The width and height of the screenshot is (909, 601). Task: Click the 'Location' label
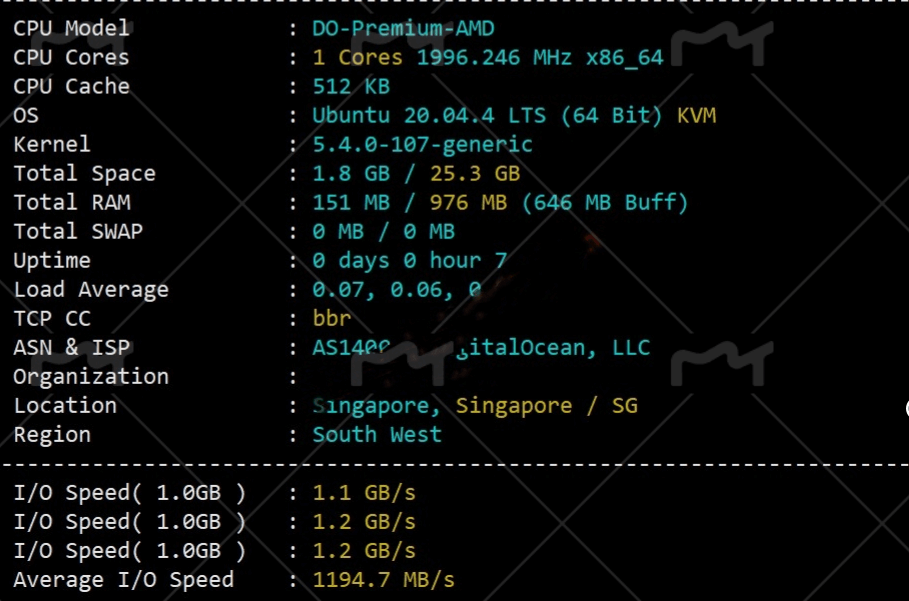(x=65, y=405)
